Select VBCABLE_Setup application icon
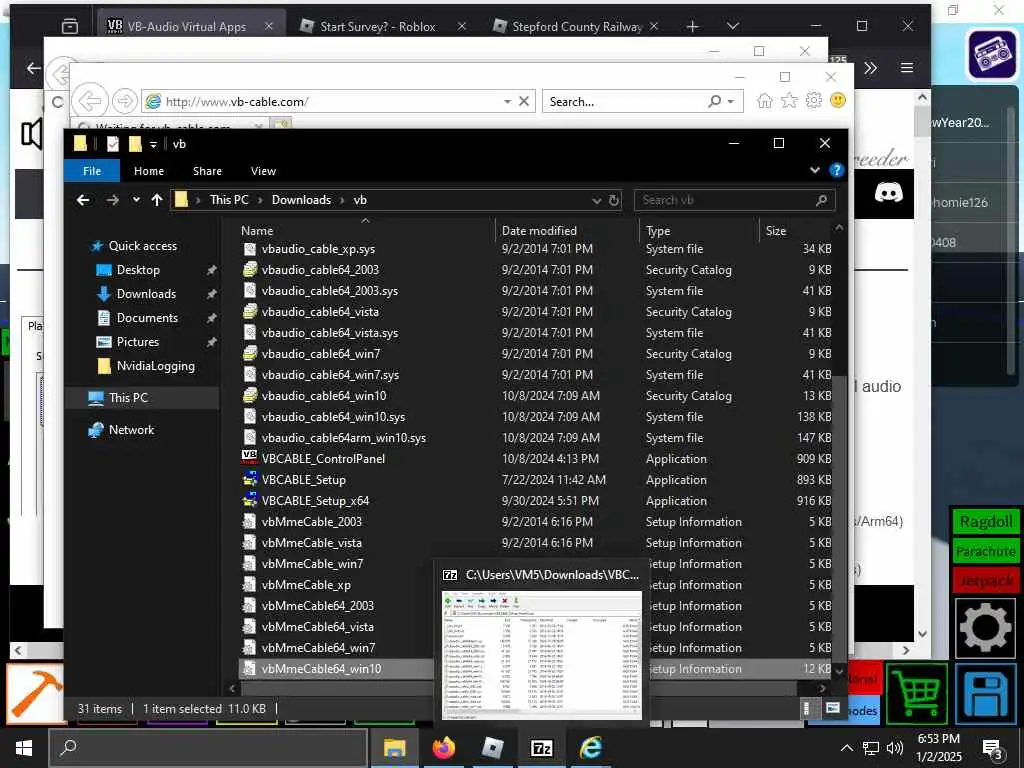The width and height of the screenshot is (1024, 768). [249, 479]
